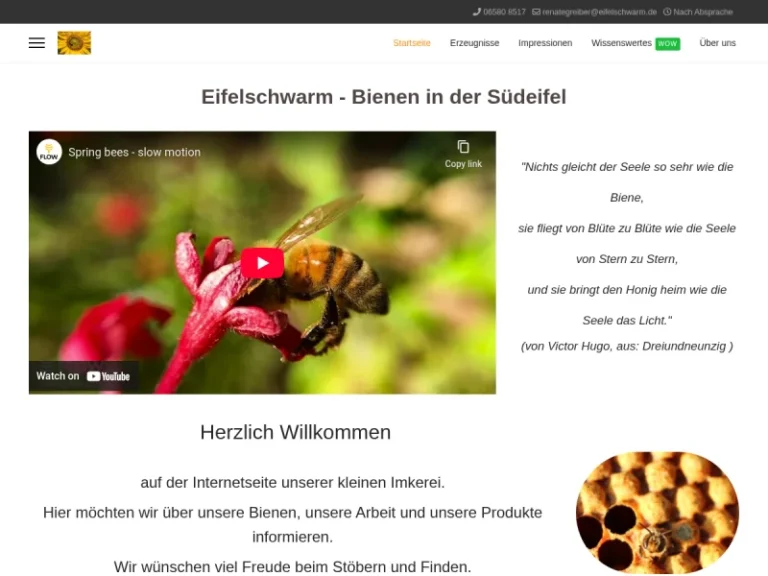
Task: Open the Über uns menu
Action: pyautogui.click(x=717, y=43)
